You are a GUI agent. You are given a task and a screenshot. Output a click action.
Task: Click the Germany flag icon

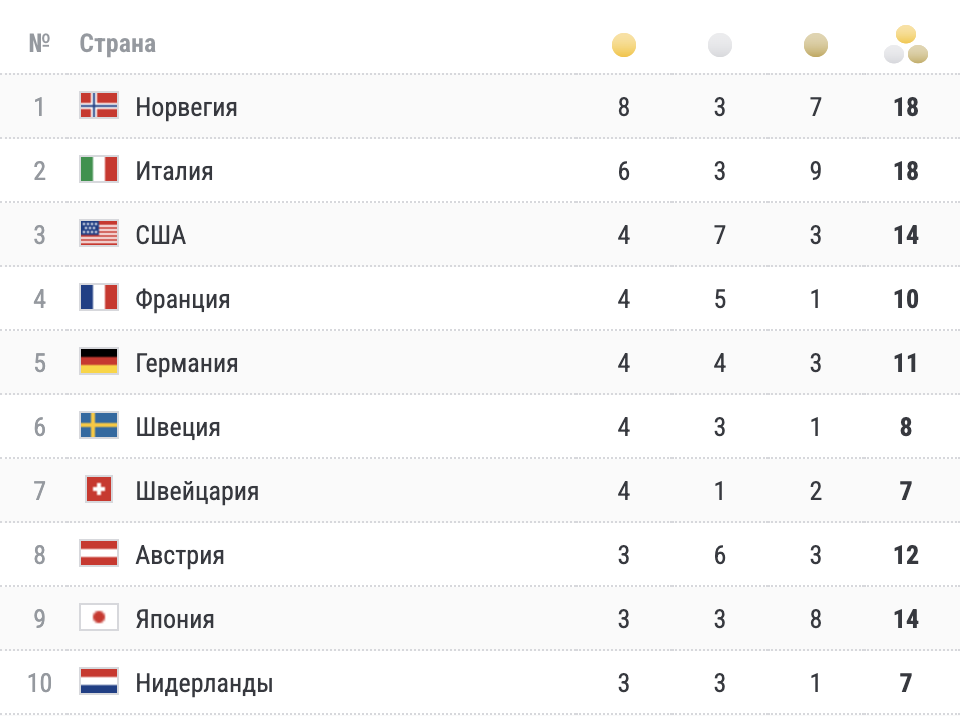tap(99, 362)
